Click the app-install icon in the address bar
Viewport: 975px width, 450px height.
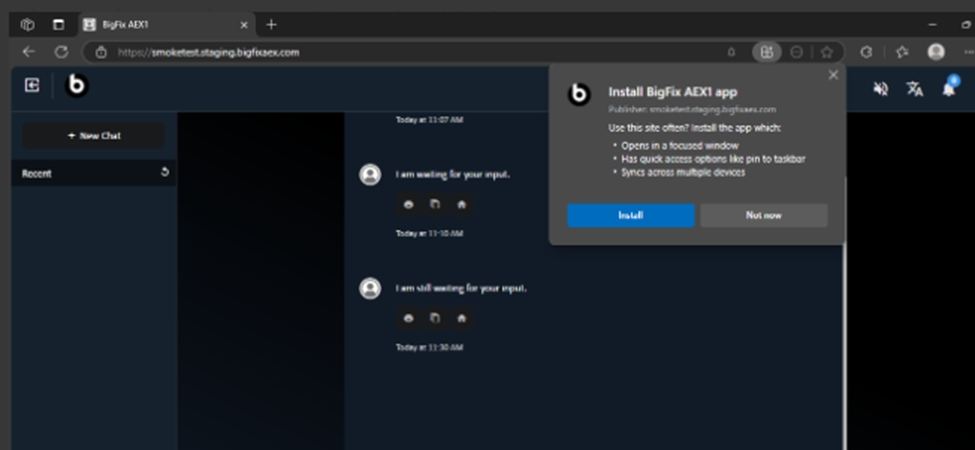point(767,52)
